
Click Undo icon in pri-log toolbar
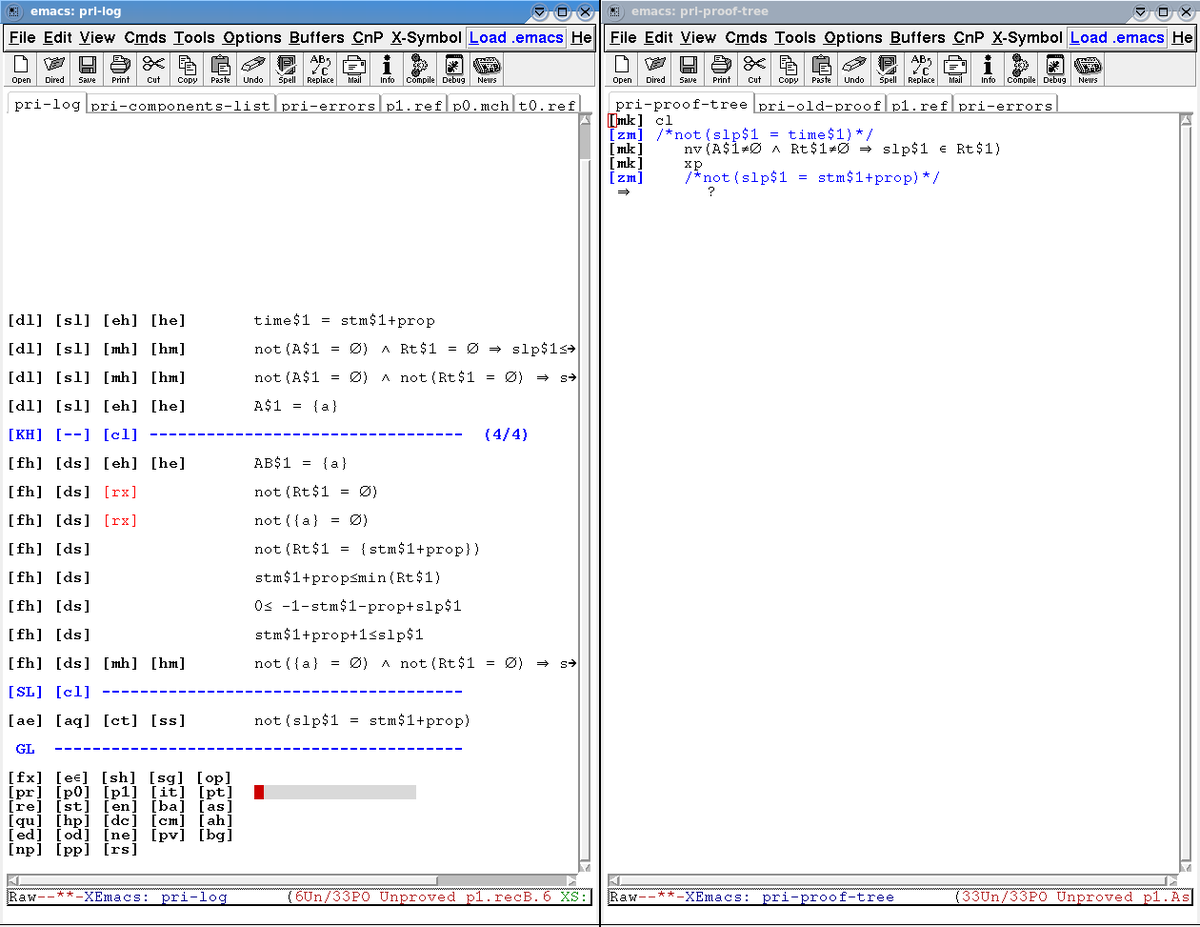[x=253, y=68]
